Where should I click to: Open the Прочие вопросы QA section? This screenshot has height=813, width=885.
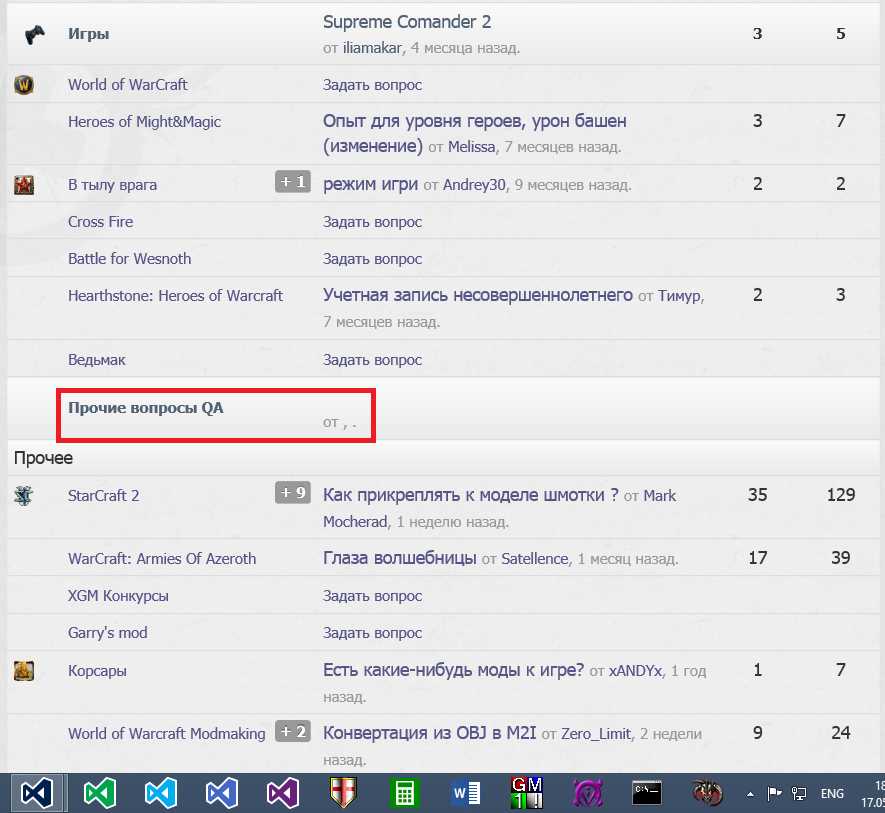point(146,408)
